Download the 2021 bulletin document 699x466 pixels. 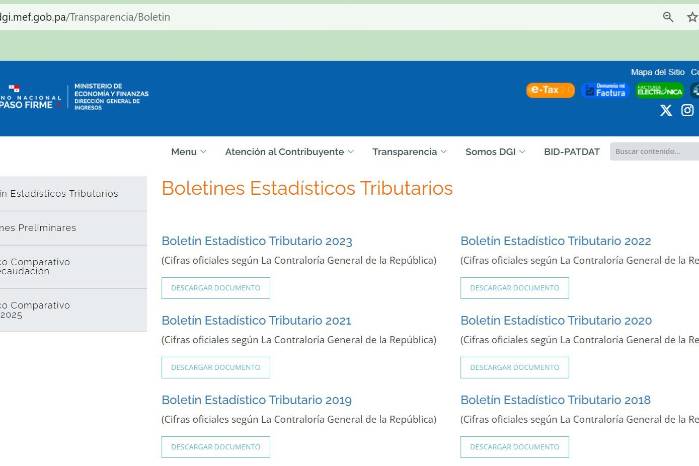coord(216,367)
